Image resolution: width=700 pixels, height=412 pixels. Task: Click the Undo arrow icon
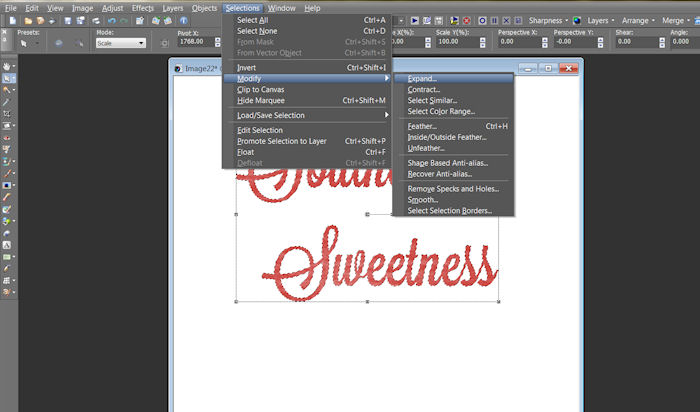click(x=111, y=20)
